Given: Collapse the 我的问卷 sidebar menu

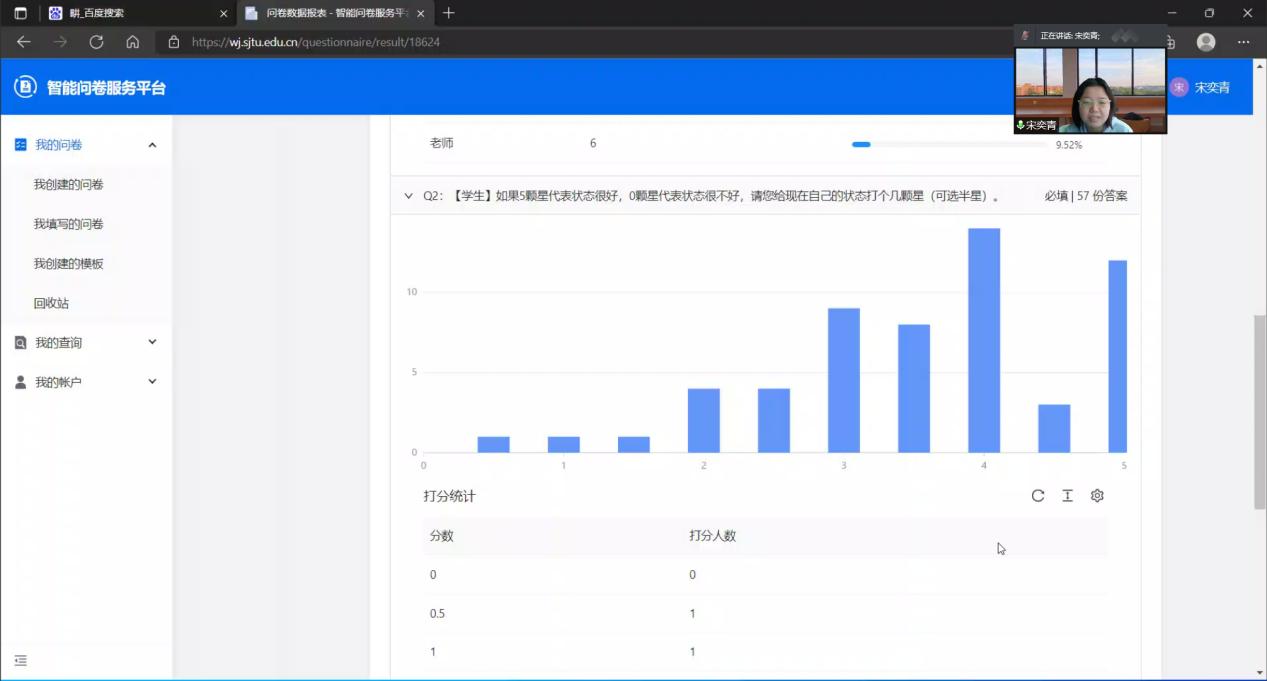Looking at the screenshot, I should click(x=152, y=145).
